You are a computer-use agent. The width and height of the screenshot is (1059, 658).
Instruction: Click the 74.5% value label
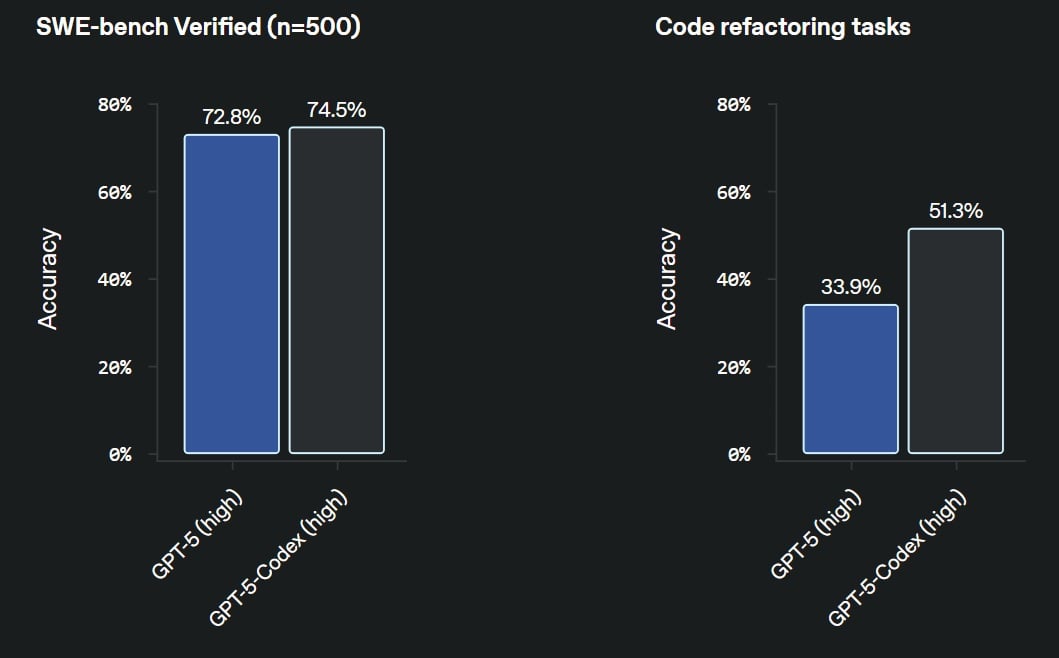pyautogui.click(x=336, y=109)
